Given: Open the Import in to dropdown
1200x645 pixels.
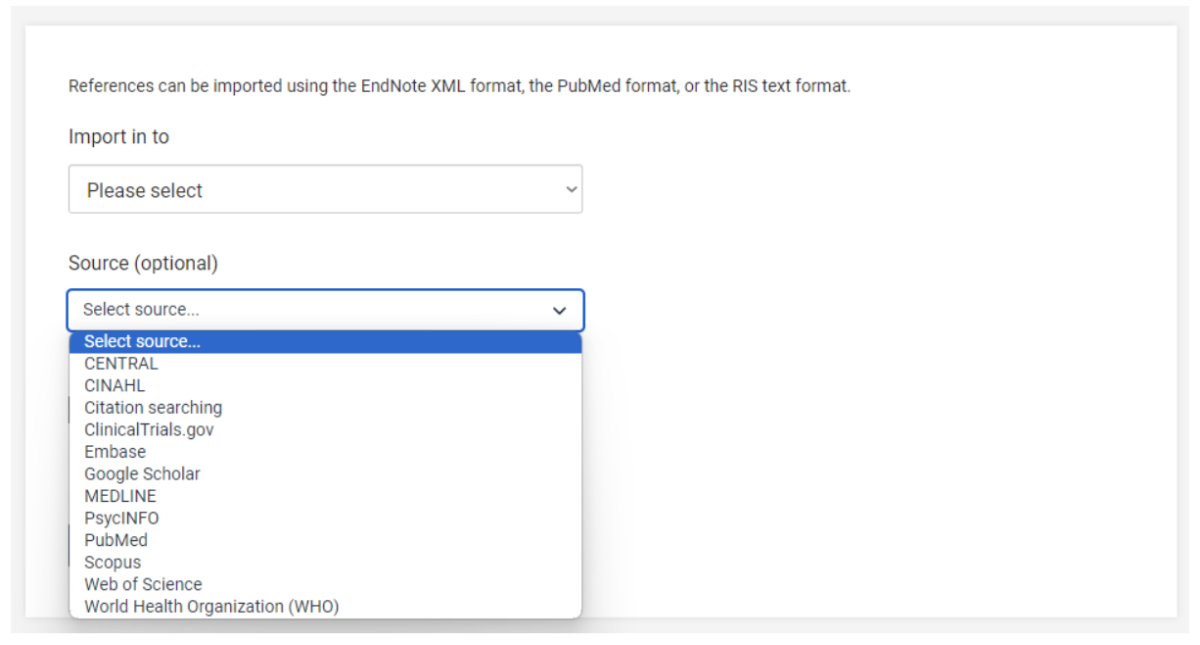Looking at the screenshot, I should pos(325,190).
